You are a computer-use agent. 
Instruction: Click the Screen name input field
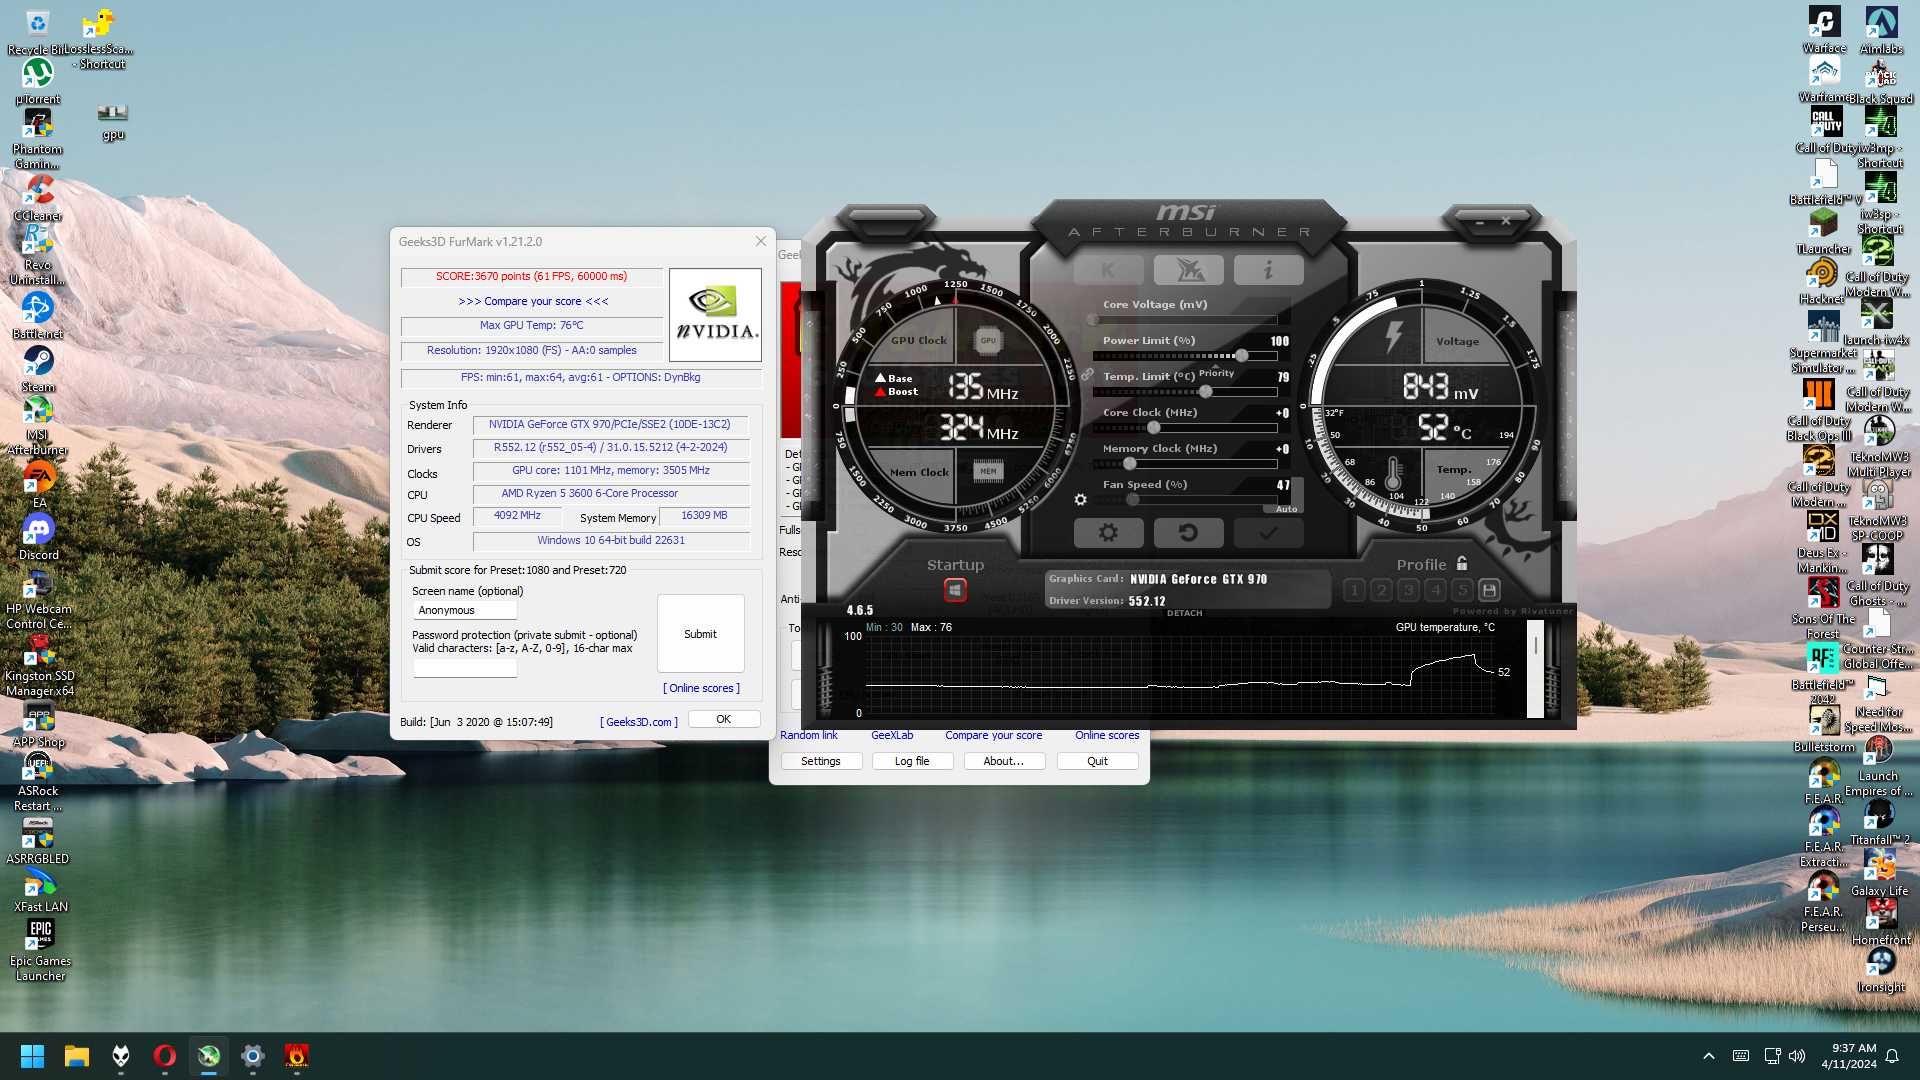tap(465, 610)
